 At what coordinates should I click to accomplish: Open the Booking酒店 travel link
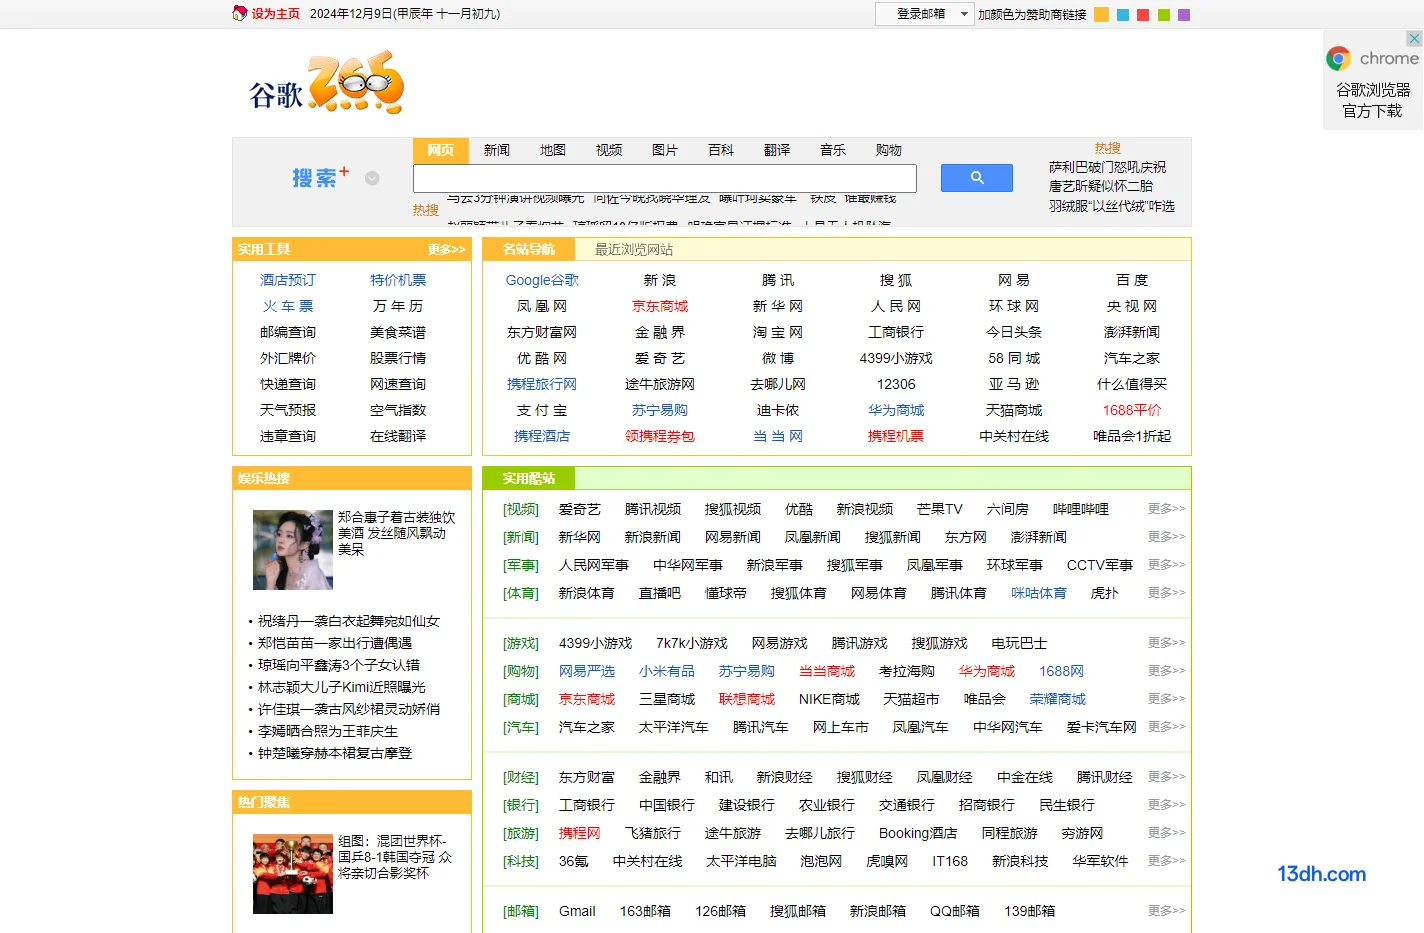[x=918, y=833]
